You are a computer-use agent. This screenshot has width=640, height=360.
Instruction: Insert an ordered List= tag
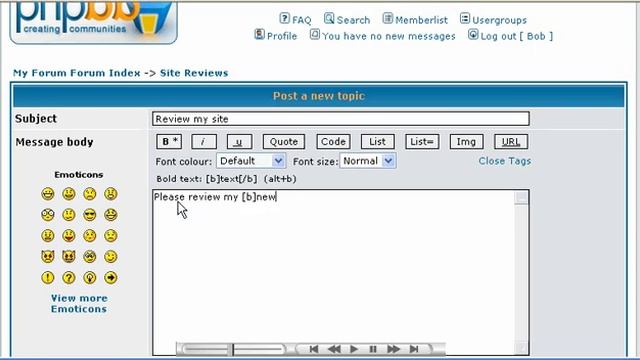[422, 142]
